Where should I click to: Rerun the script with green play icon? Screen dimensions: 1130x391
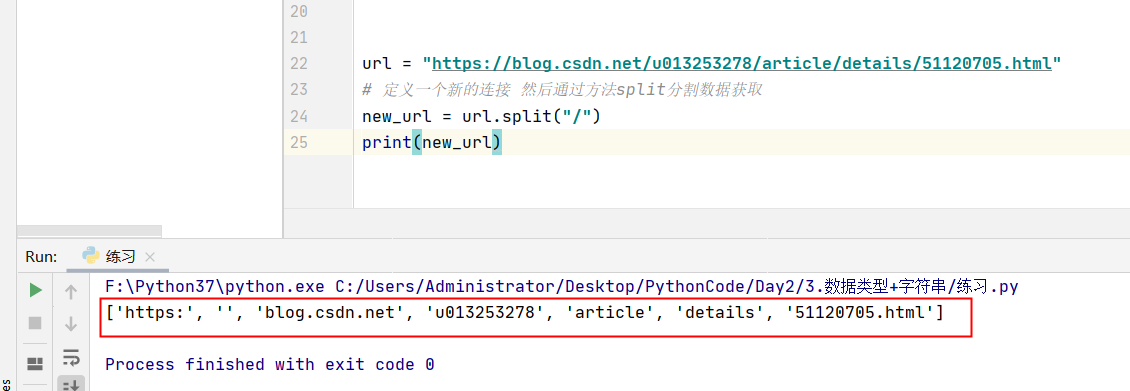coord(35,291)
